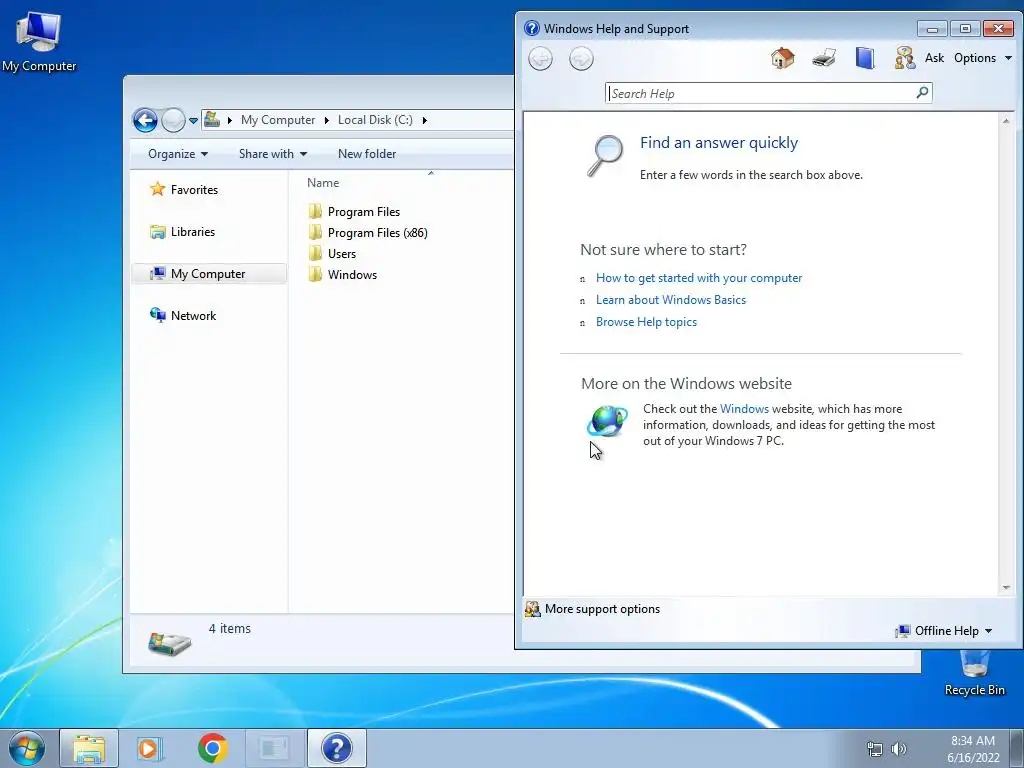Click the More support options icon
Viewport: 1024px width, 768px height.
[x=533, y=609]
